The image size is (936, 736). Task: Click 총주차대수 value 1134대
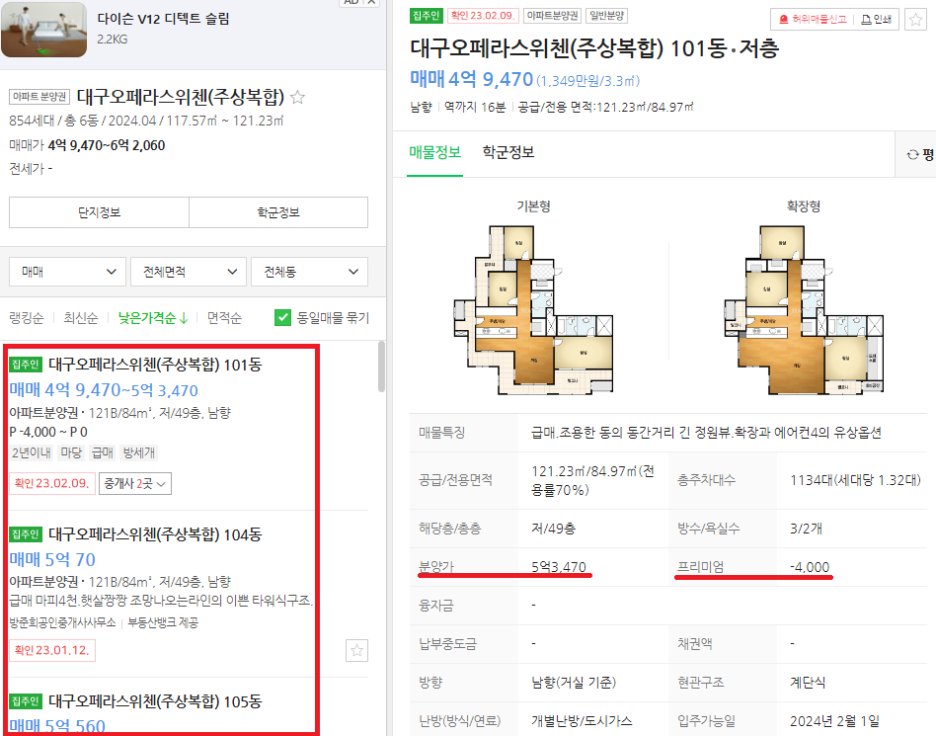855,480
